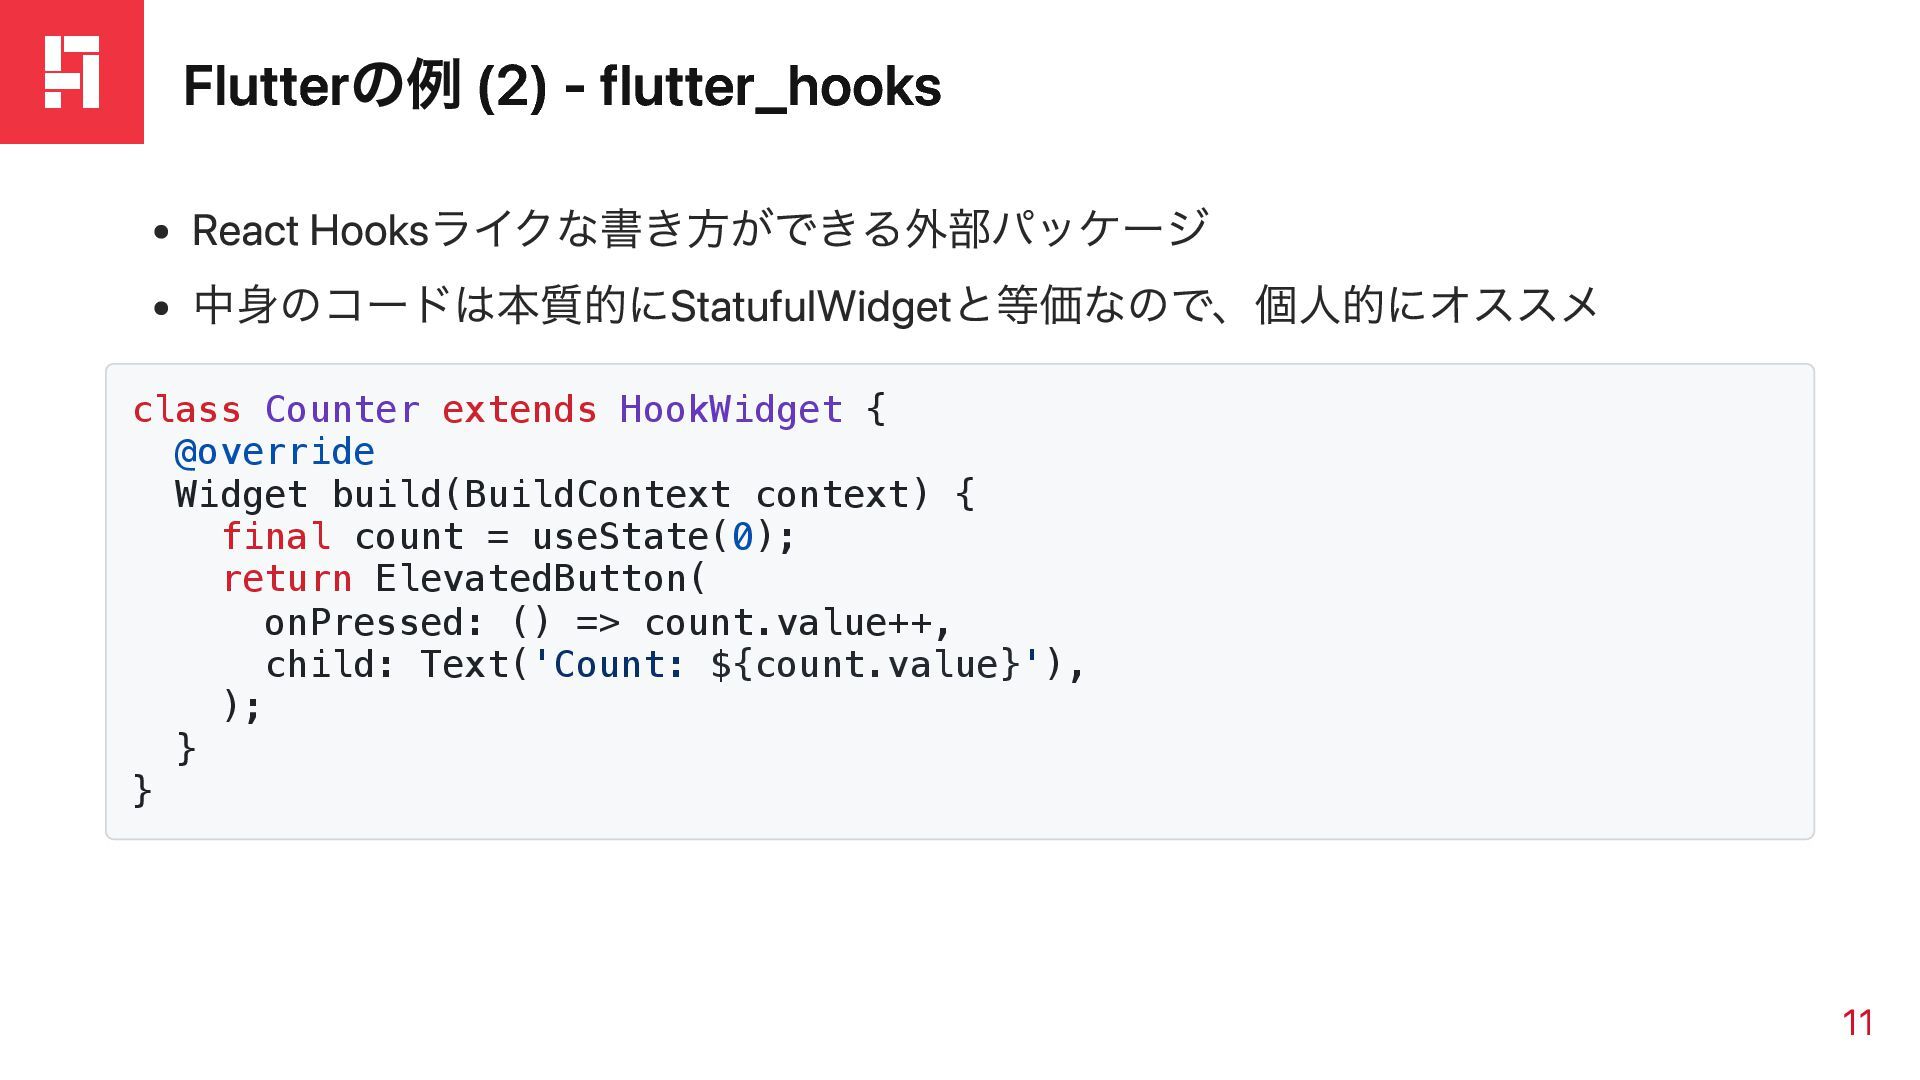Click the 'StatufulWidget' word in second bullet
The image size is (1920, 1080).
click(x=810, y=306)
